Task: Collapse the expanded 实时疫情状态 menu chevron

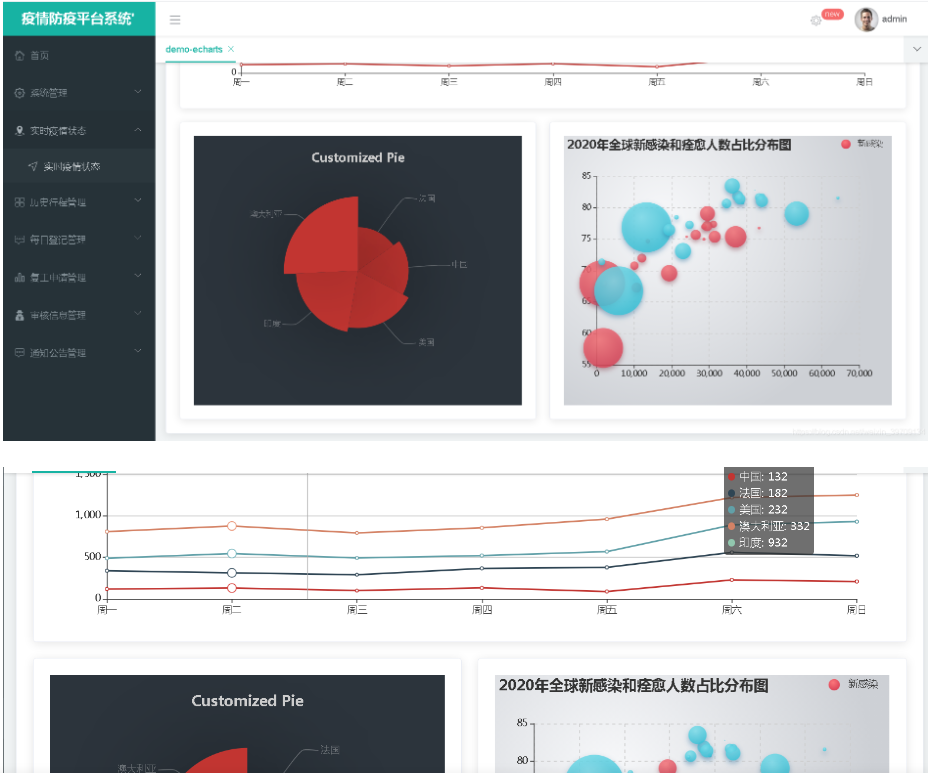Action: [x=138, y=130]
